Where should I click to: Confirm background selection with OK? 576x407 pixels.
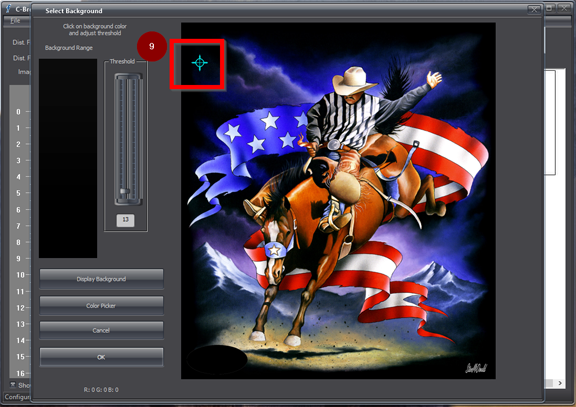click(x=101, y=357)
